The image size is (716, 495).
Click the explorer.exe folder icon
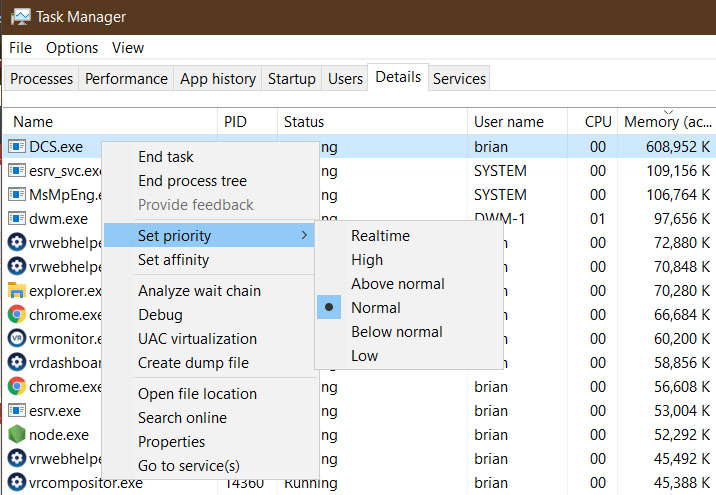17,291
